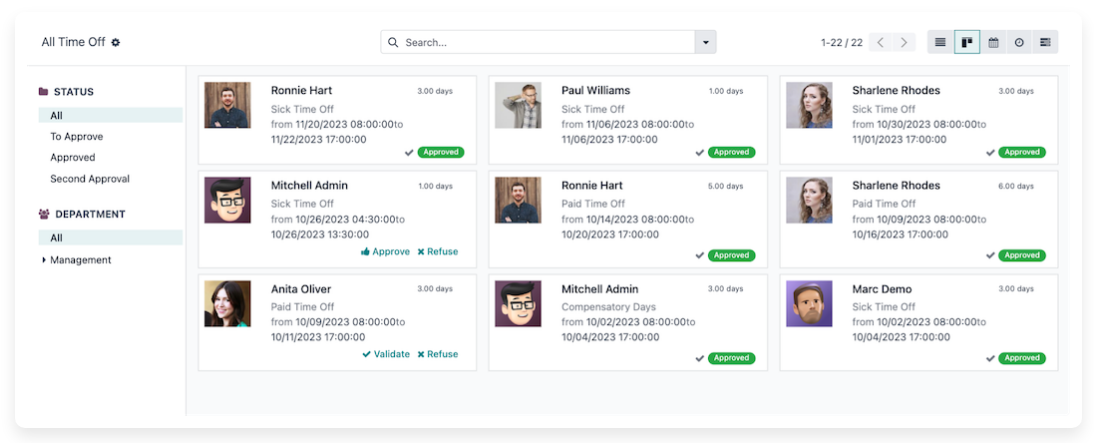Switch to list view icon
1094x443 pixels.
[940, 42]
